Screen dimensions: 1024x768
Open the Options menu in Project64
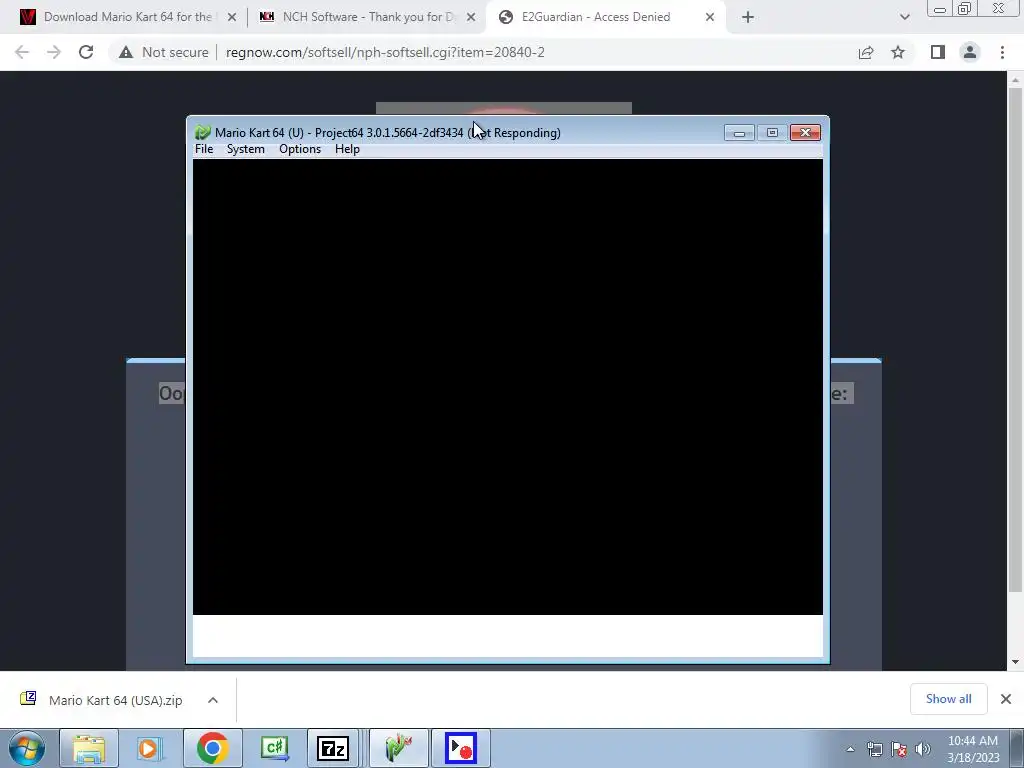pos(300,149)
